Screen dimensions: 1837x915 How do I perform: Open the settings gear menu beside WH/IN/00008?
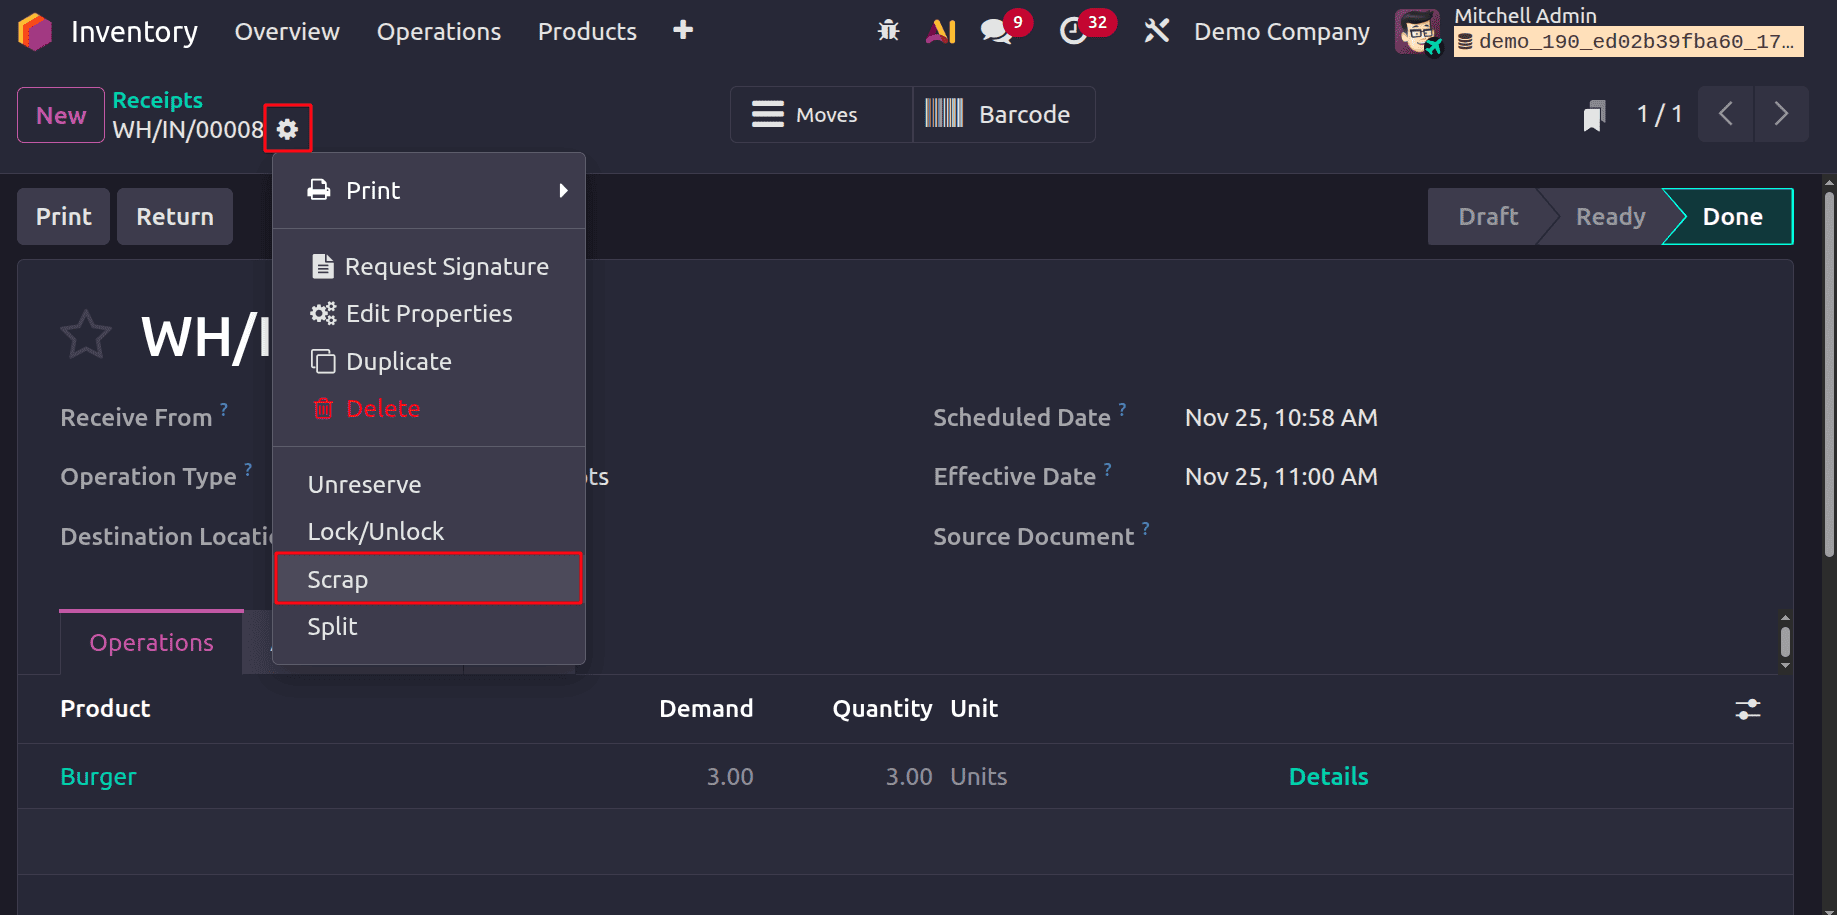click(288, 128)
